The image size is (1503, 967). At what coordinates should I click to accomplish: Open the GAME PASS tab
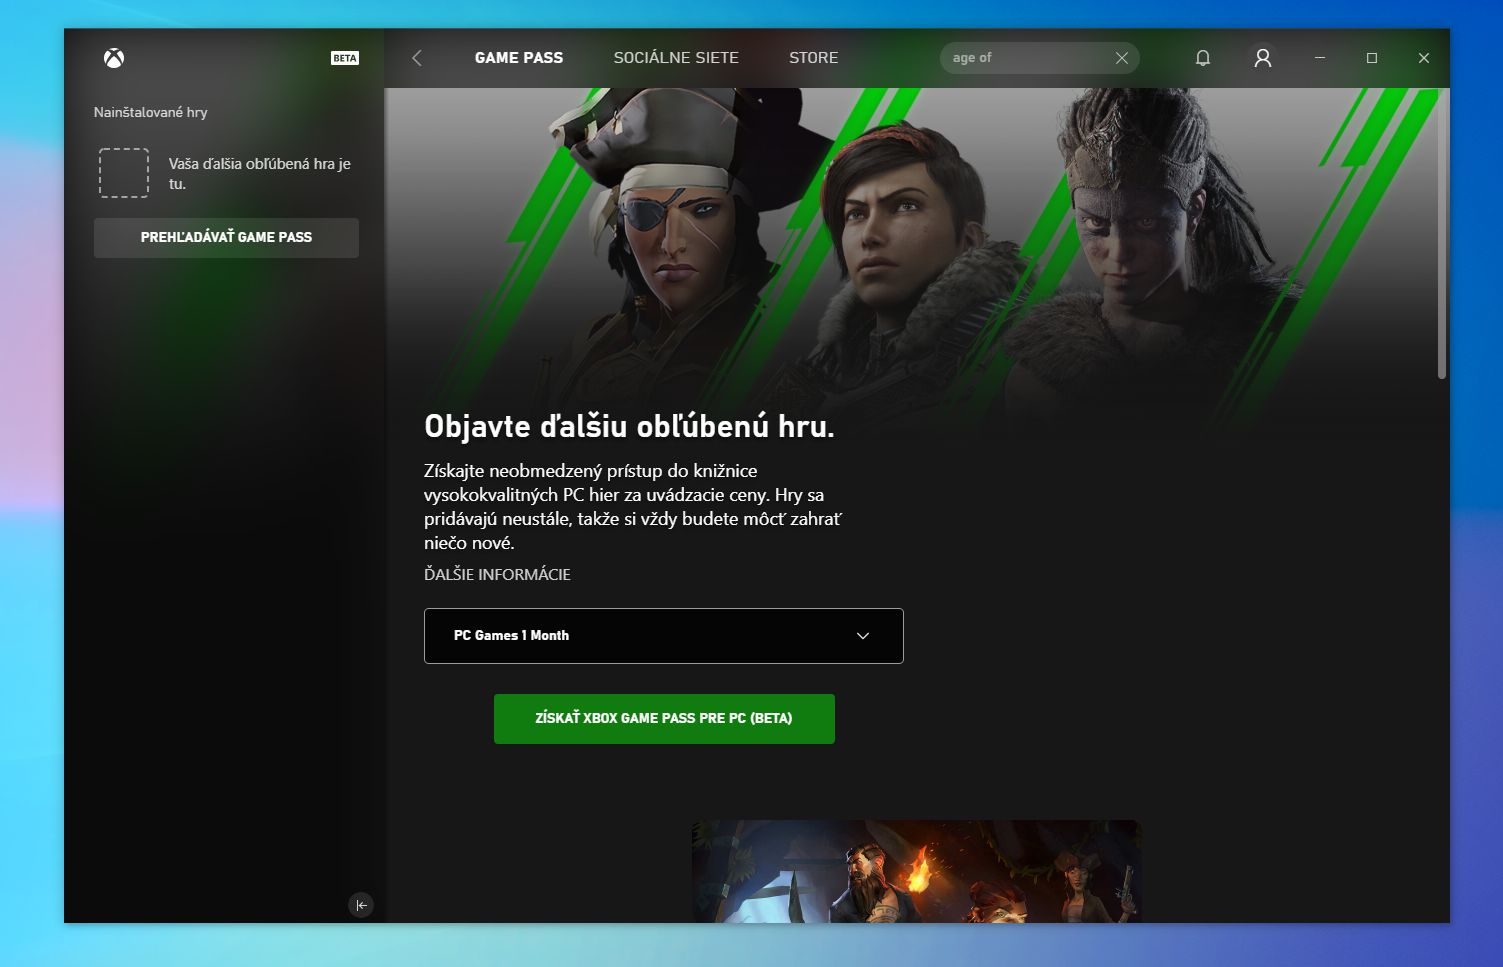click(x=519, y=58)
